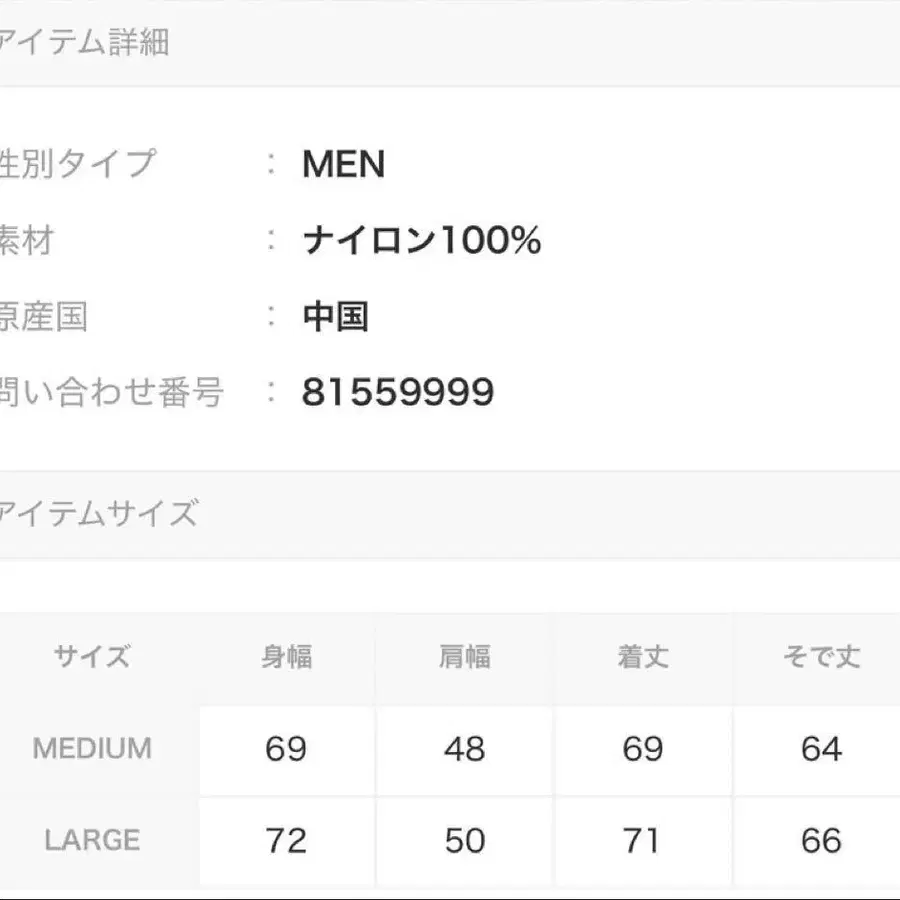Select the MEDIUM size row label
This screenshot has width=900, height=900.
tap(92, 749)
